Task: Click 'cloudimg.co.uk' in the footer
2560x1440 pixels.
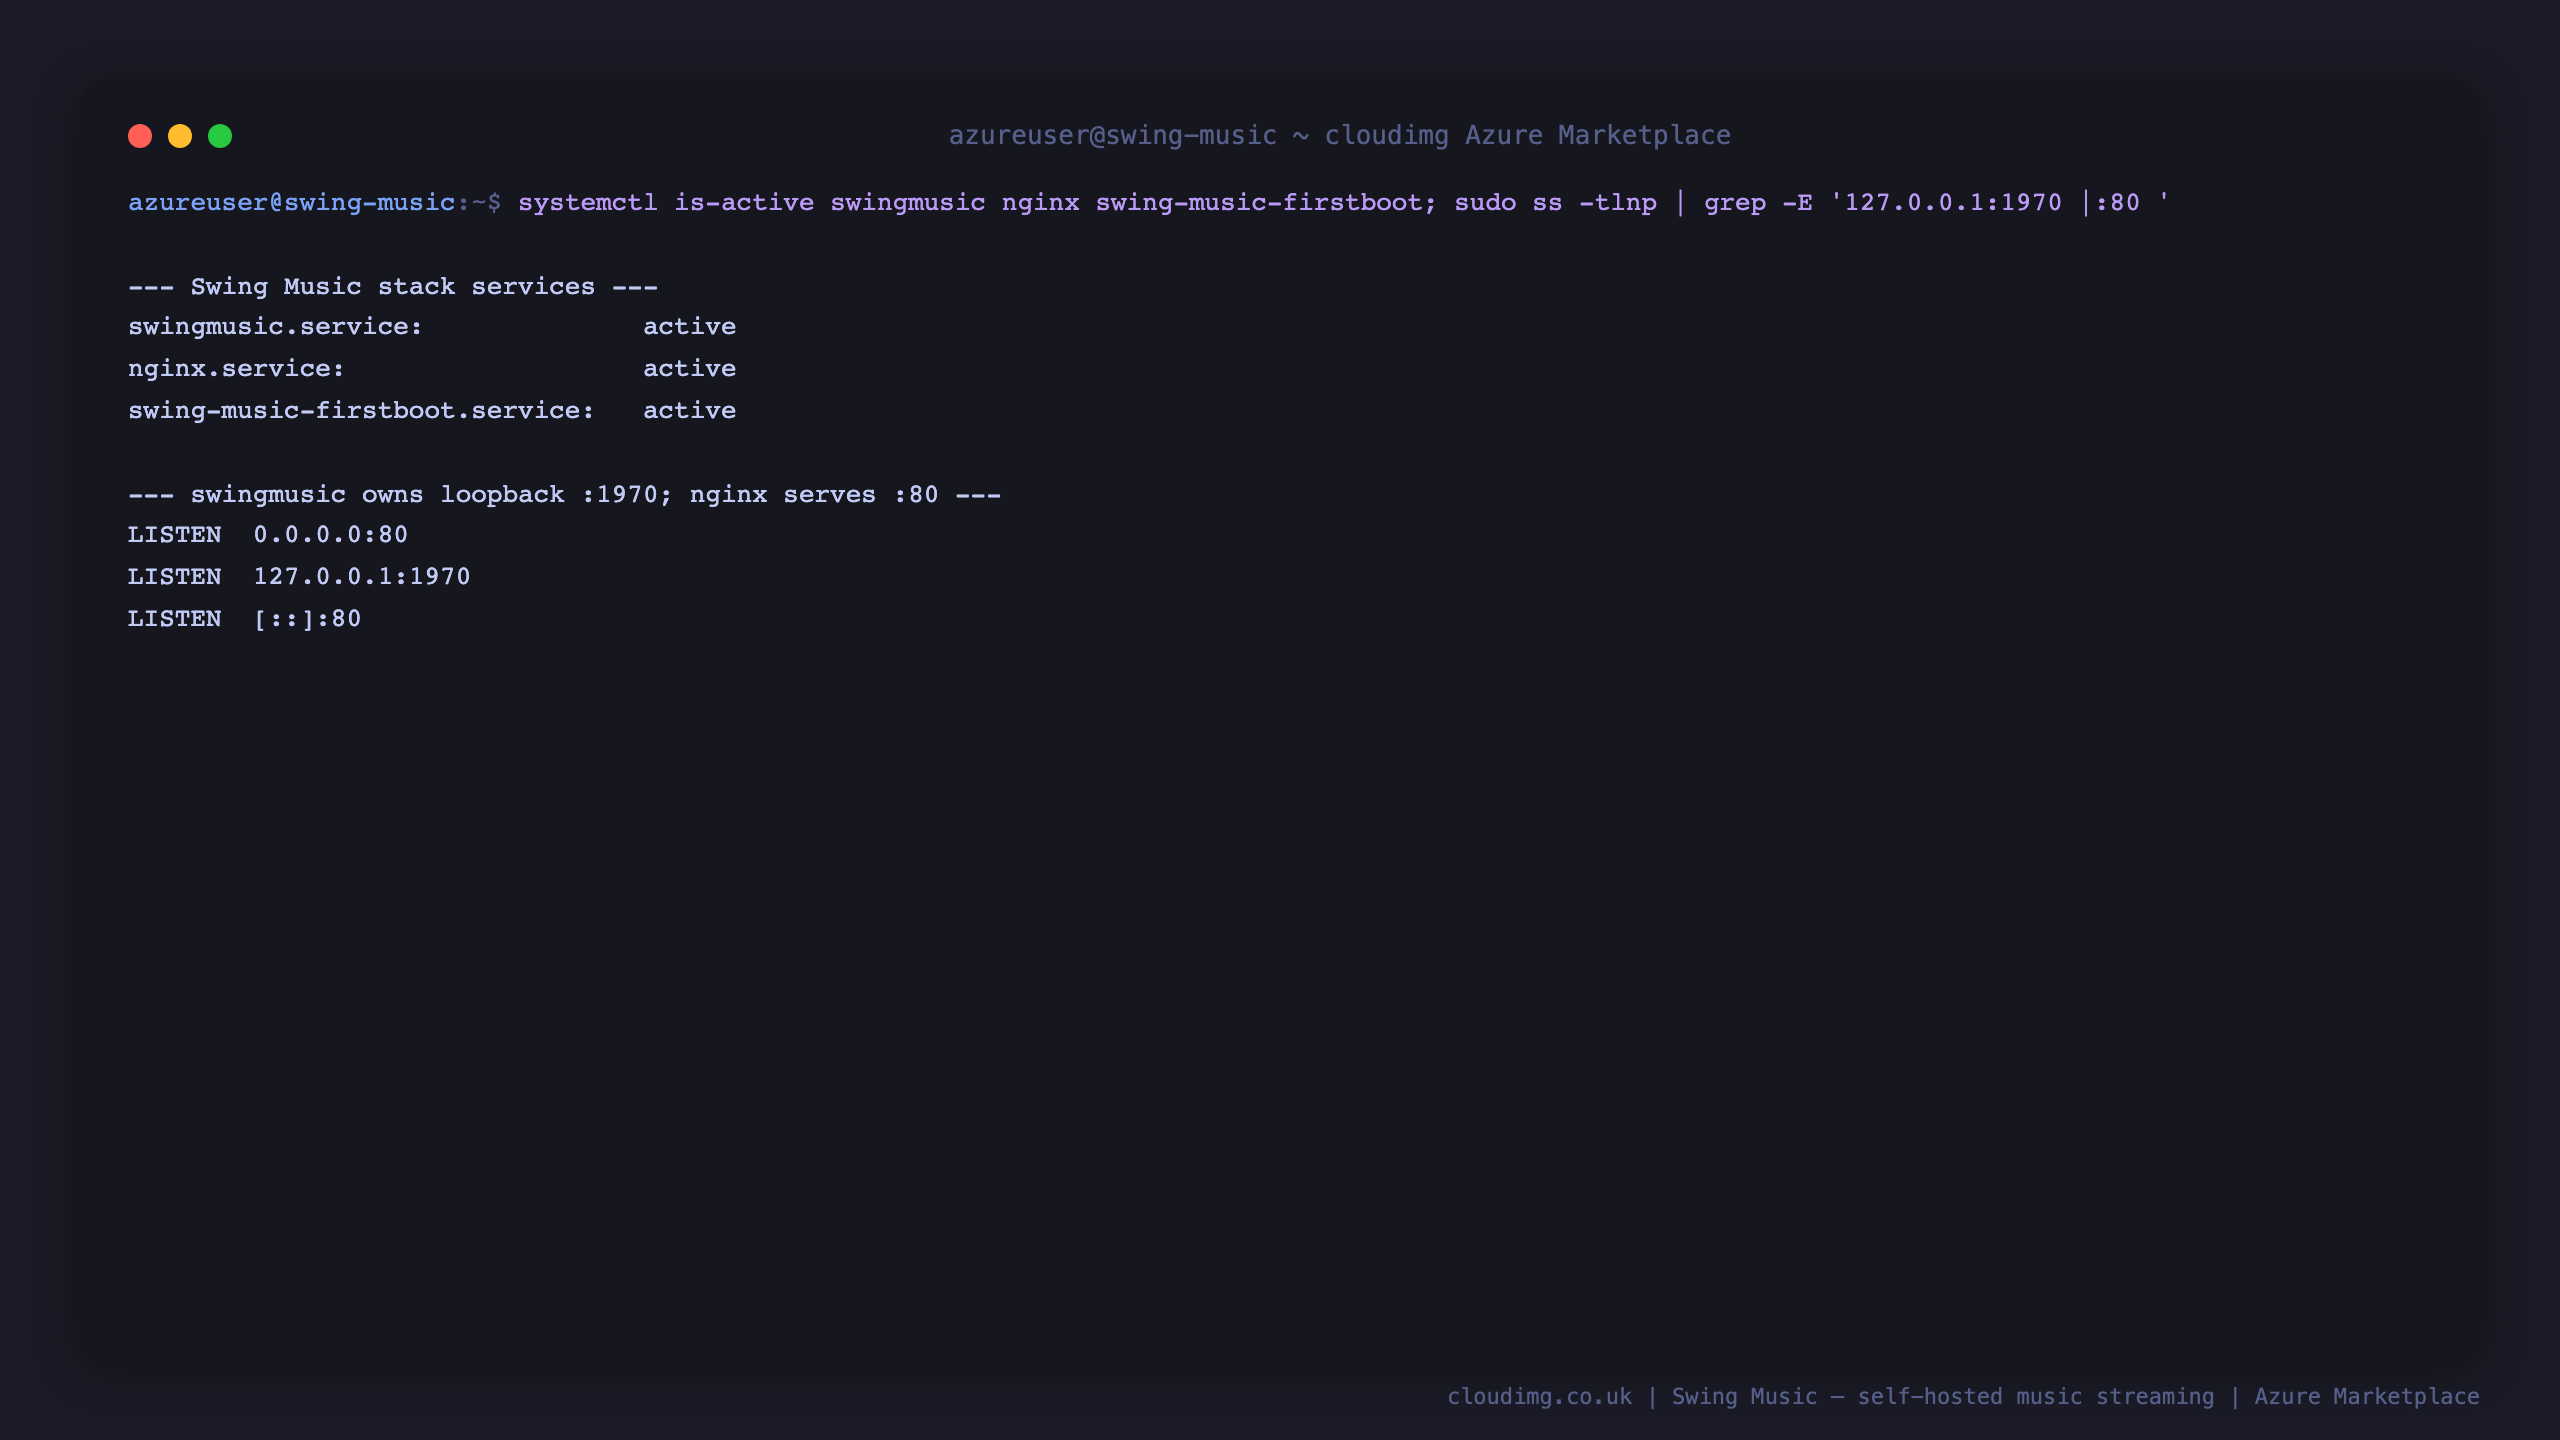Action: [x=1539, y=1397]
